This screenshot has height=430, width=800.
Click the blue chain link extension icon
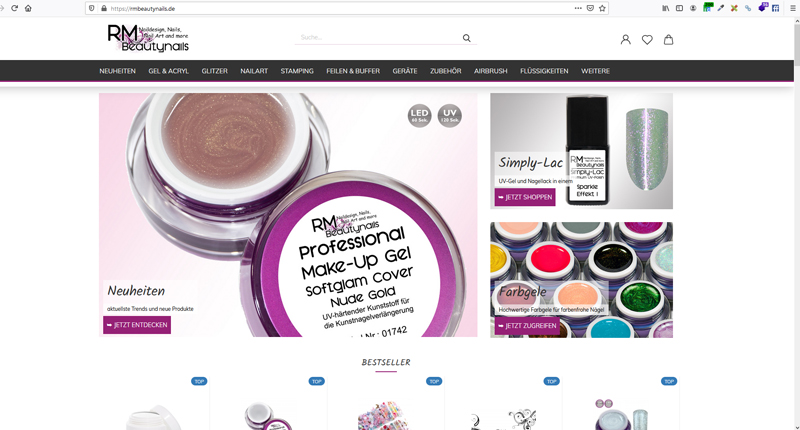click(748, 8)
